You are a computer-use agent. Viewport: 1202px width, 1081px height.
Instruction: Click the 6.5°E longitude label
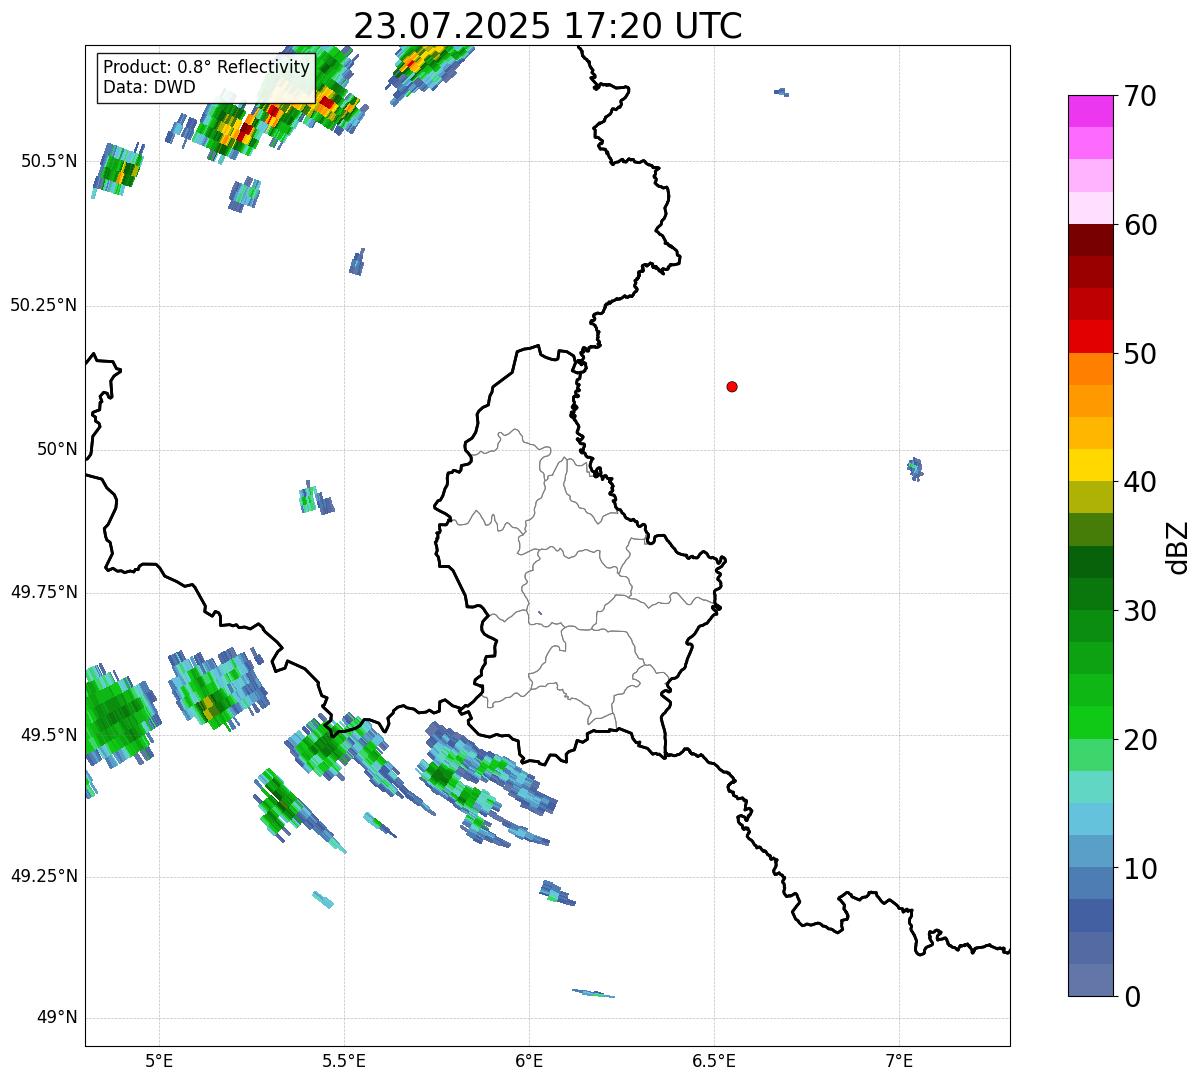[x=714, y=1060]
